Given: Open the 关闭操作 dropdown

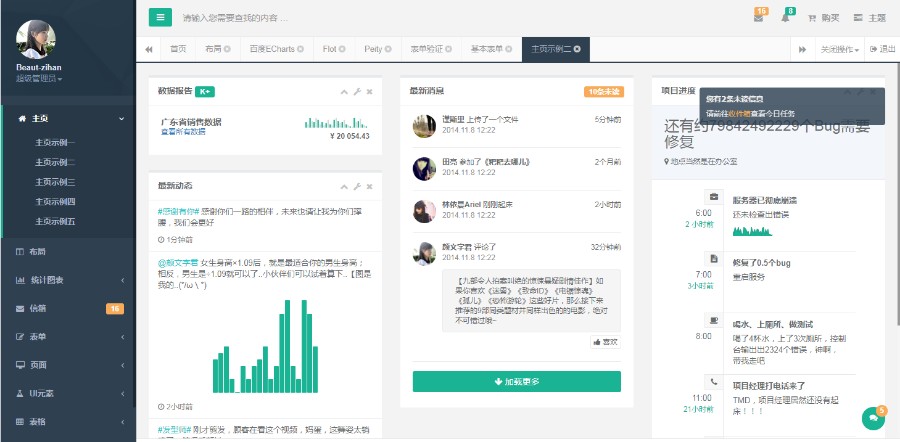Looking at the screenshot, I should click(x=840, y=49).
